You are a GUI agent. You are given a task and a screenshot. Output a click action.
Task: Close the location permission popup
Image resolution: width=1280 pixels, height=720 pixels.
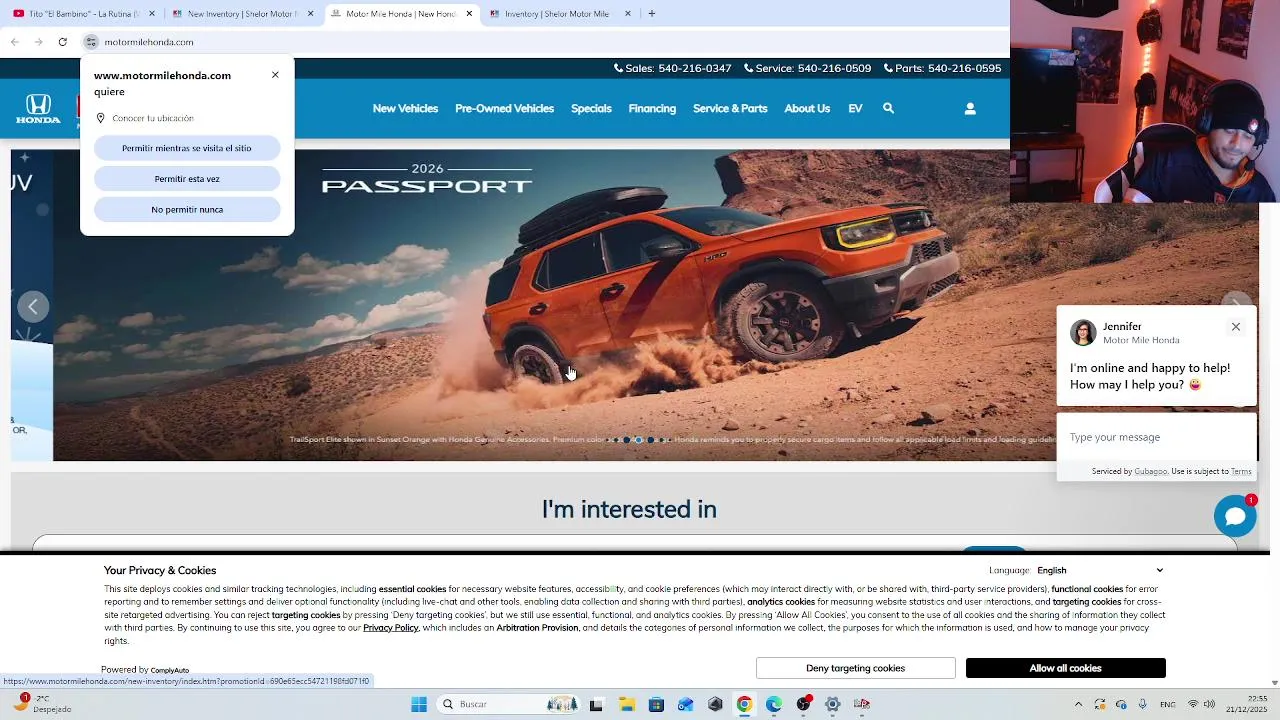point(275,75)
